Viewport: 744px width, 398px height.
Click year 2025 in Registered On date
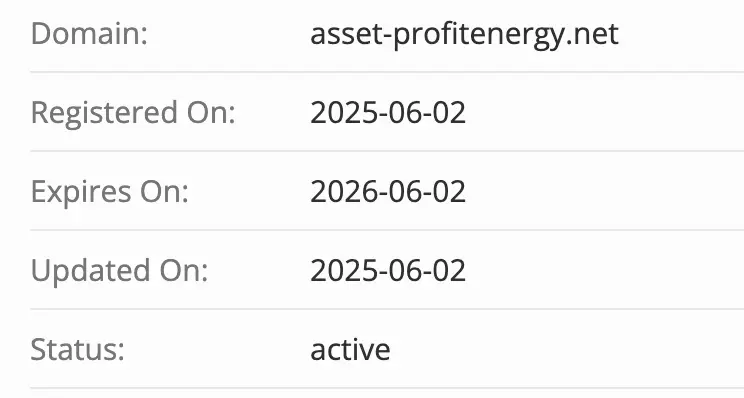342,113
